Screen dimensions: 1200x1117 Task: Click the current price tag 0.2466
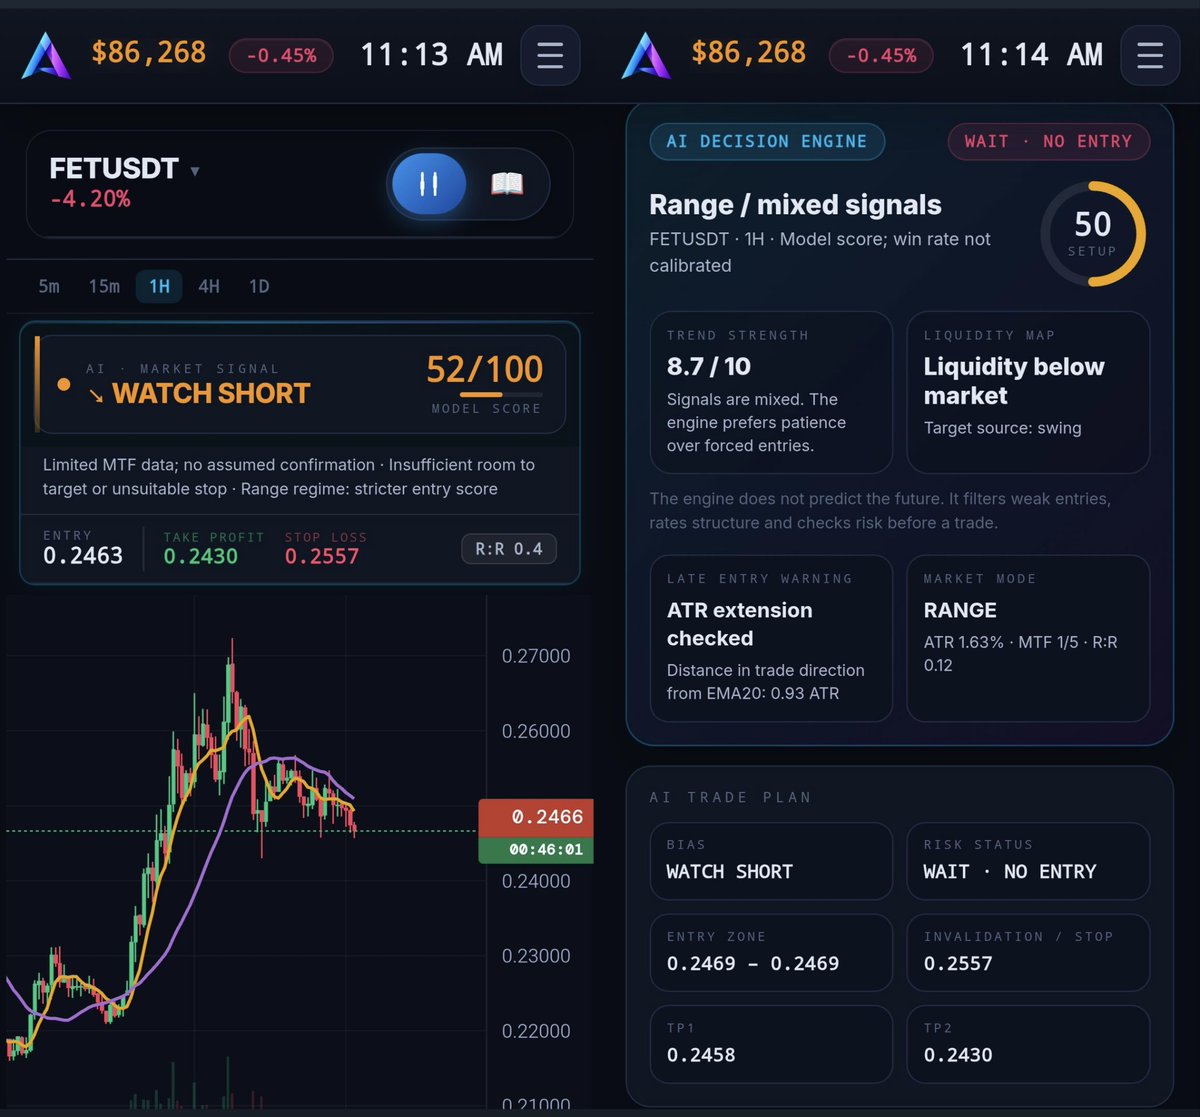pyautogui.click(x=536, y=817)
